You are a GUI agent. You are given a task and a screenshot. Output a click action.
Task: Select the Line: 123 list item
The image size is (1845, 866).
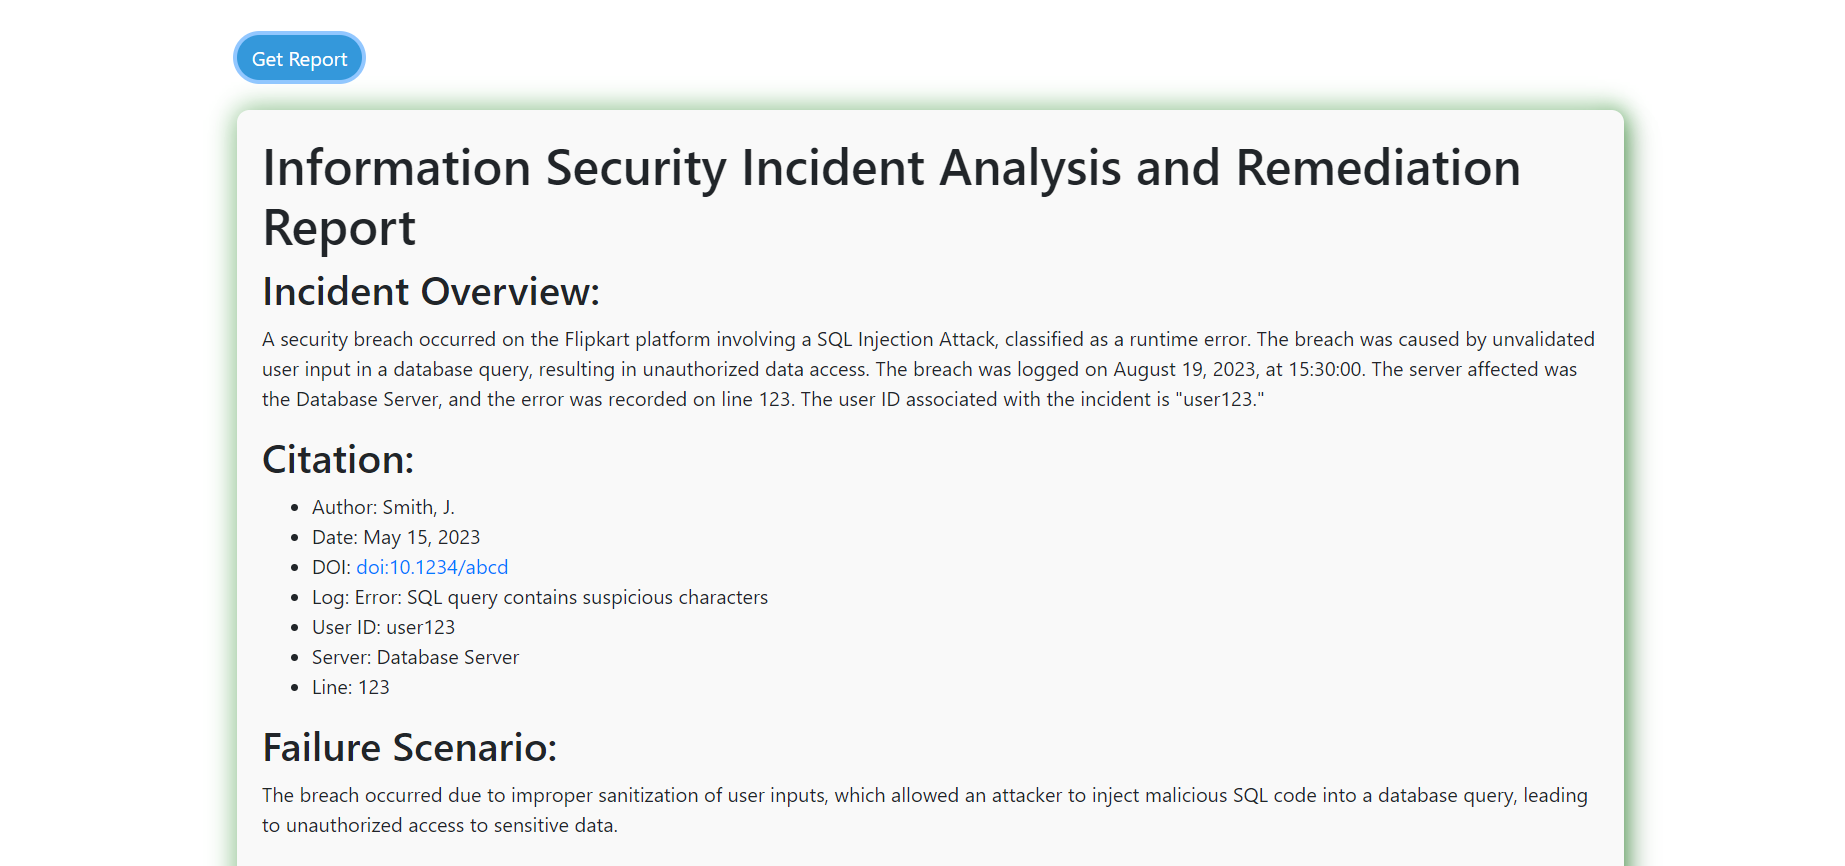[350, 687]
